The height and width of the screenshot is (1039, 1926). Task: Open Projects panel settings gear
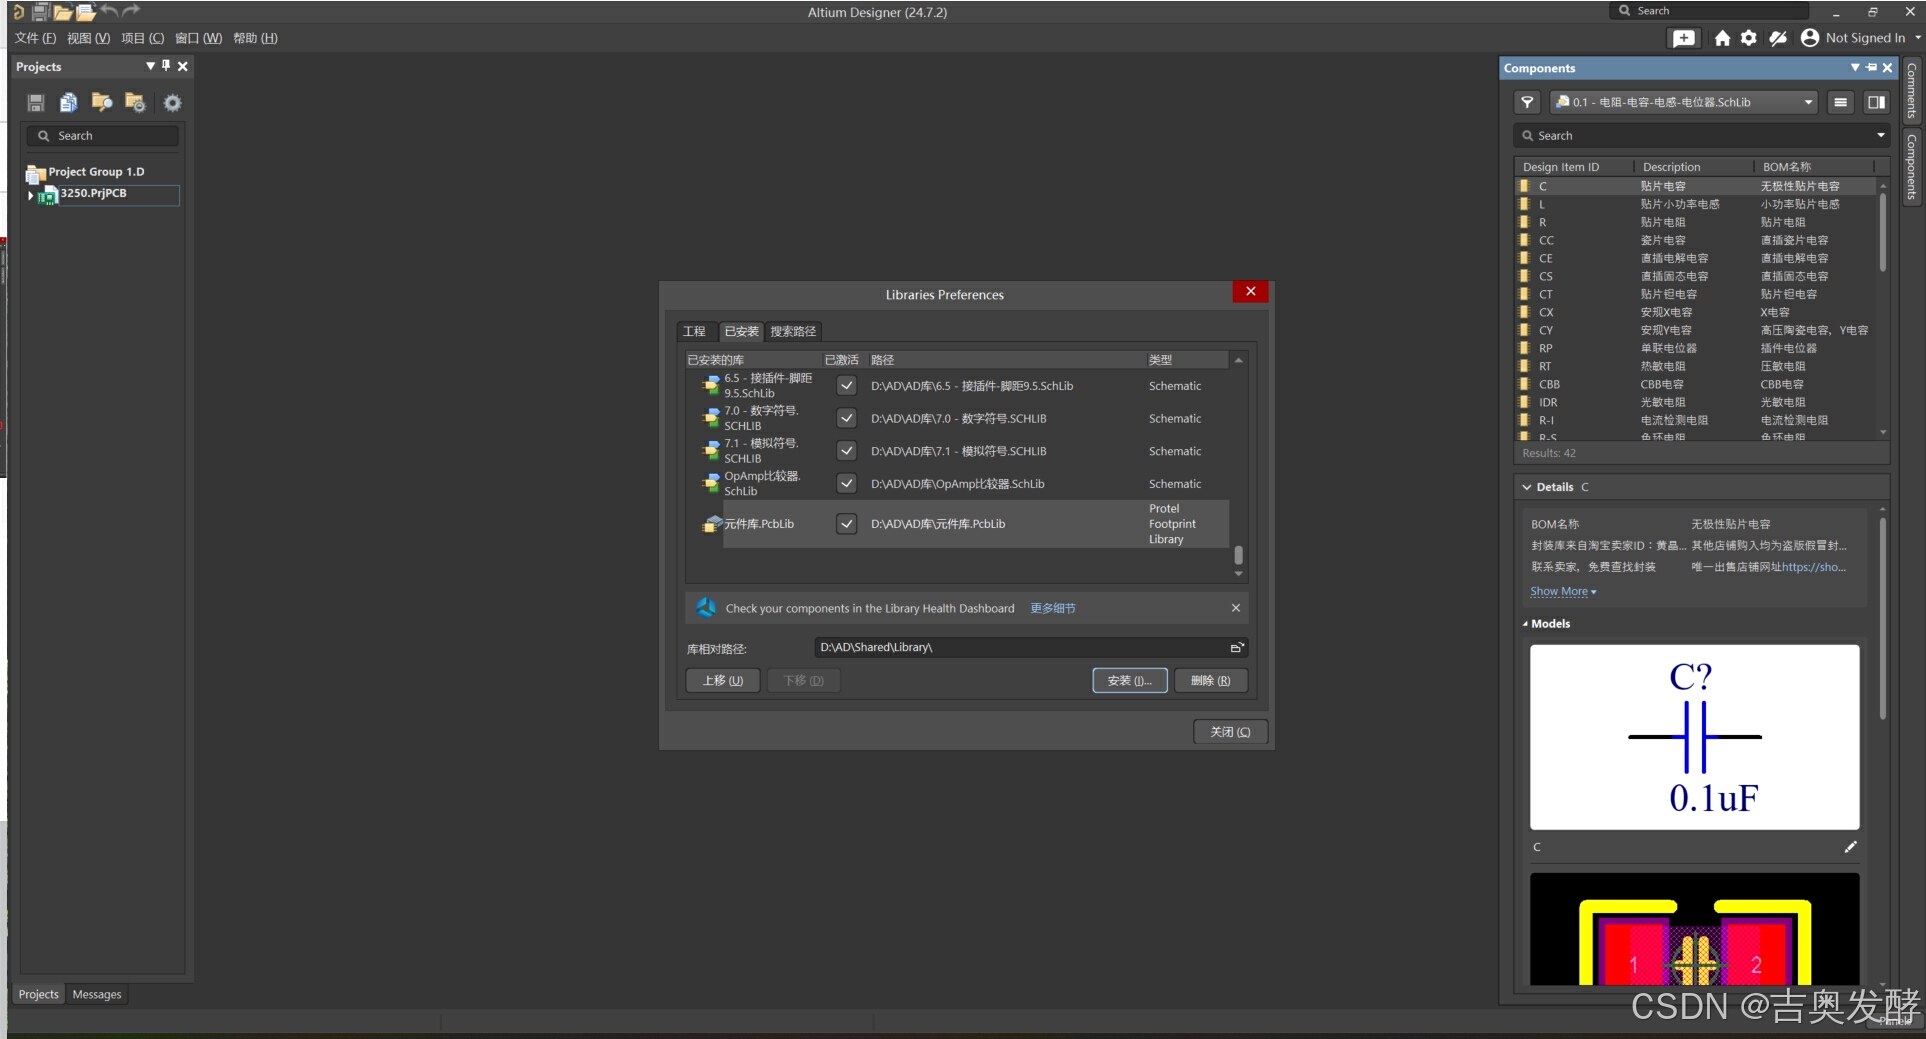click(x=173, y=103)
